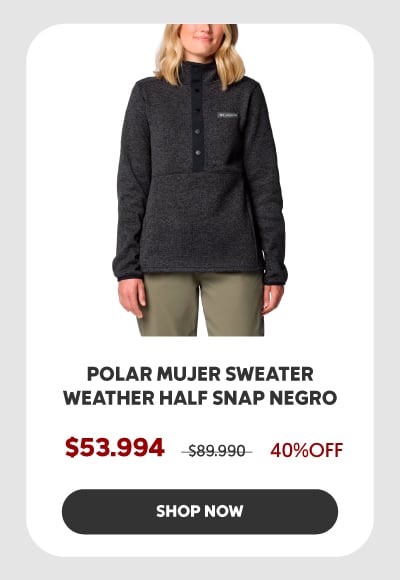
Task: Click the crossed-out original price $89.990
Action: [217, 451]
